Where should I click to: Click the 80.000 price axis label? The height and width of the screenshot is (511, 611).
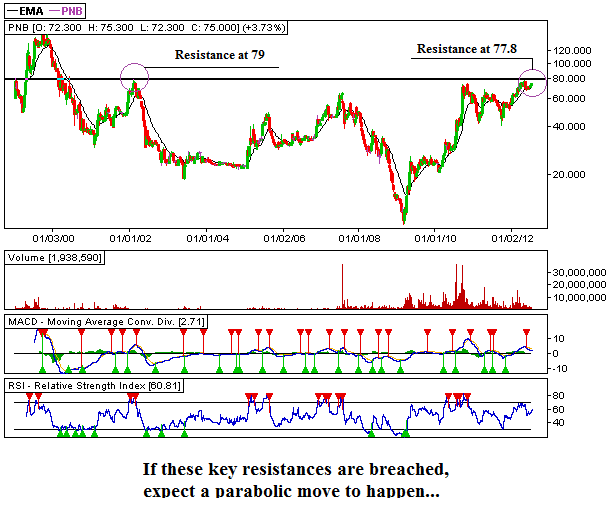tap(569, 79)
